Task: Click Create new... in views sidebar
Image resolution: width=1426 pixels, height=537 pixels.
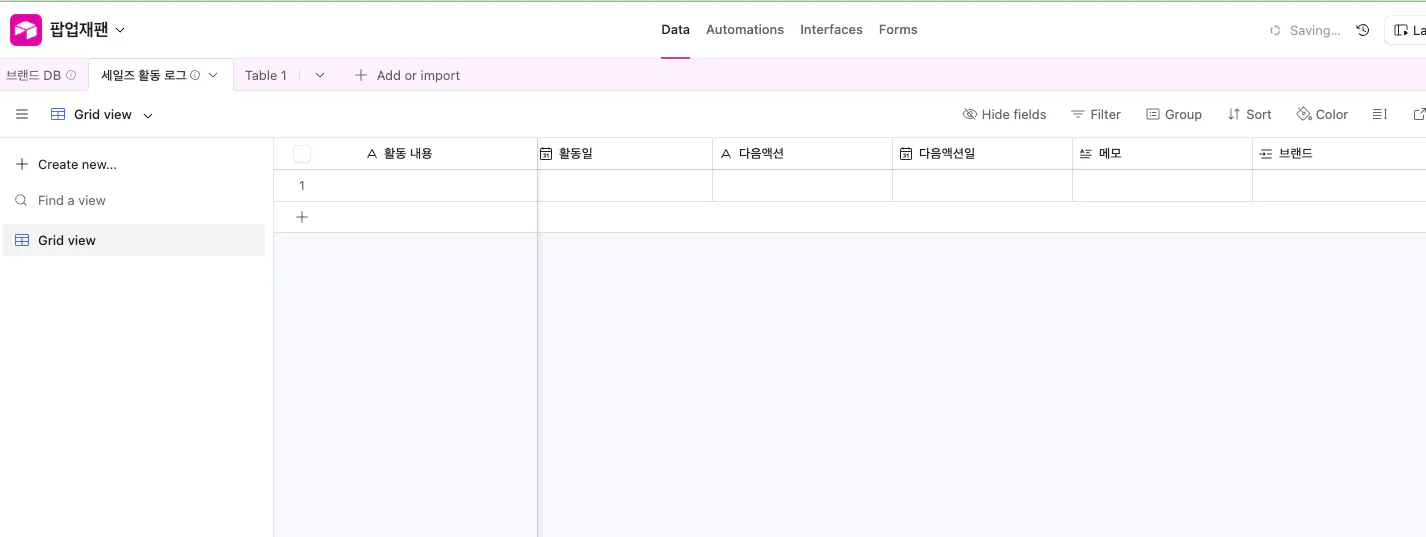Action: tap(67, 164)
